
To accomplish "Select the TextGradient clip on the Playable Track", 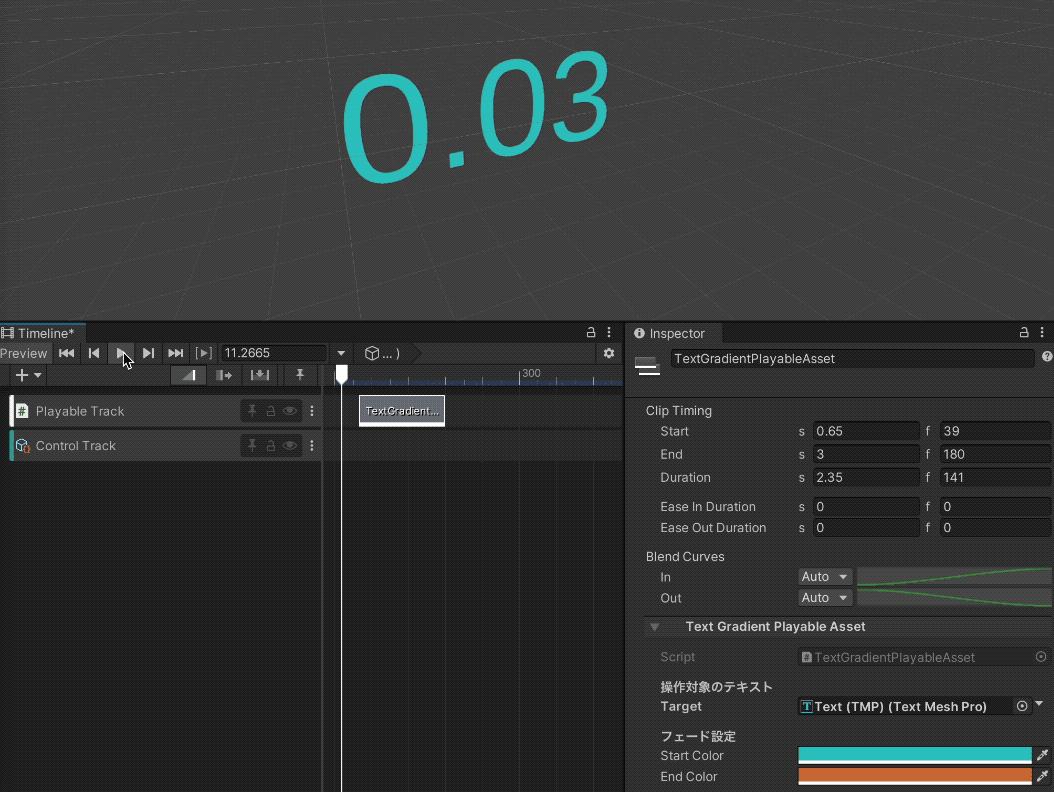I will pos(401,411).
